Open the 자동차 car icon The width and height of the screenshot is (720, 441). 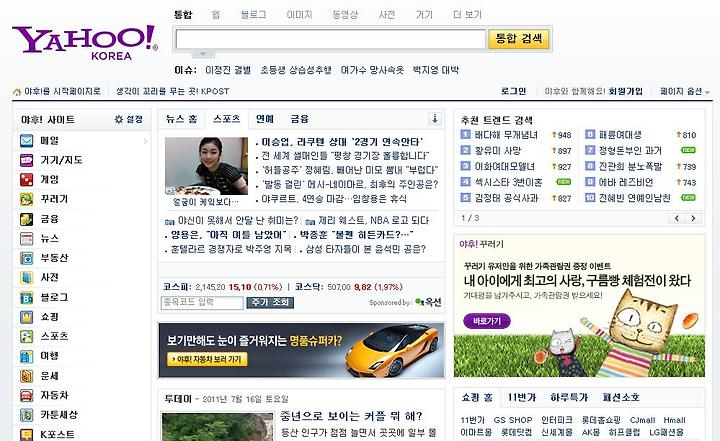point(27,395)
